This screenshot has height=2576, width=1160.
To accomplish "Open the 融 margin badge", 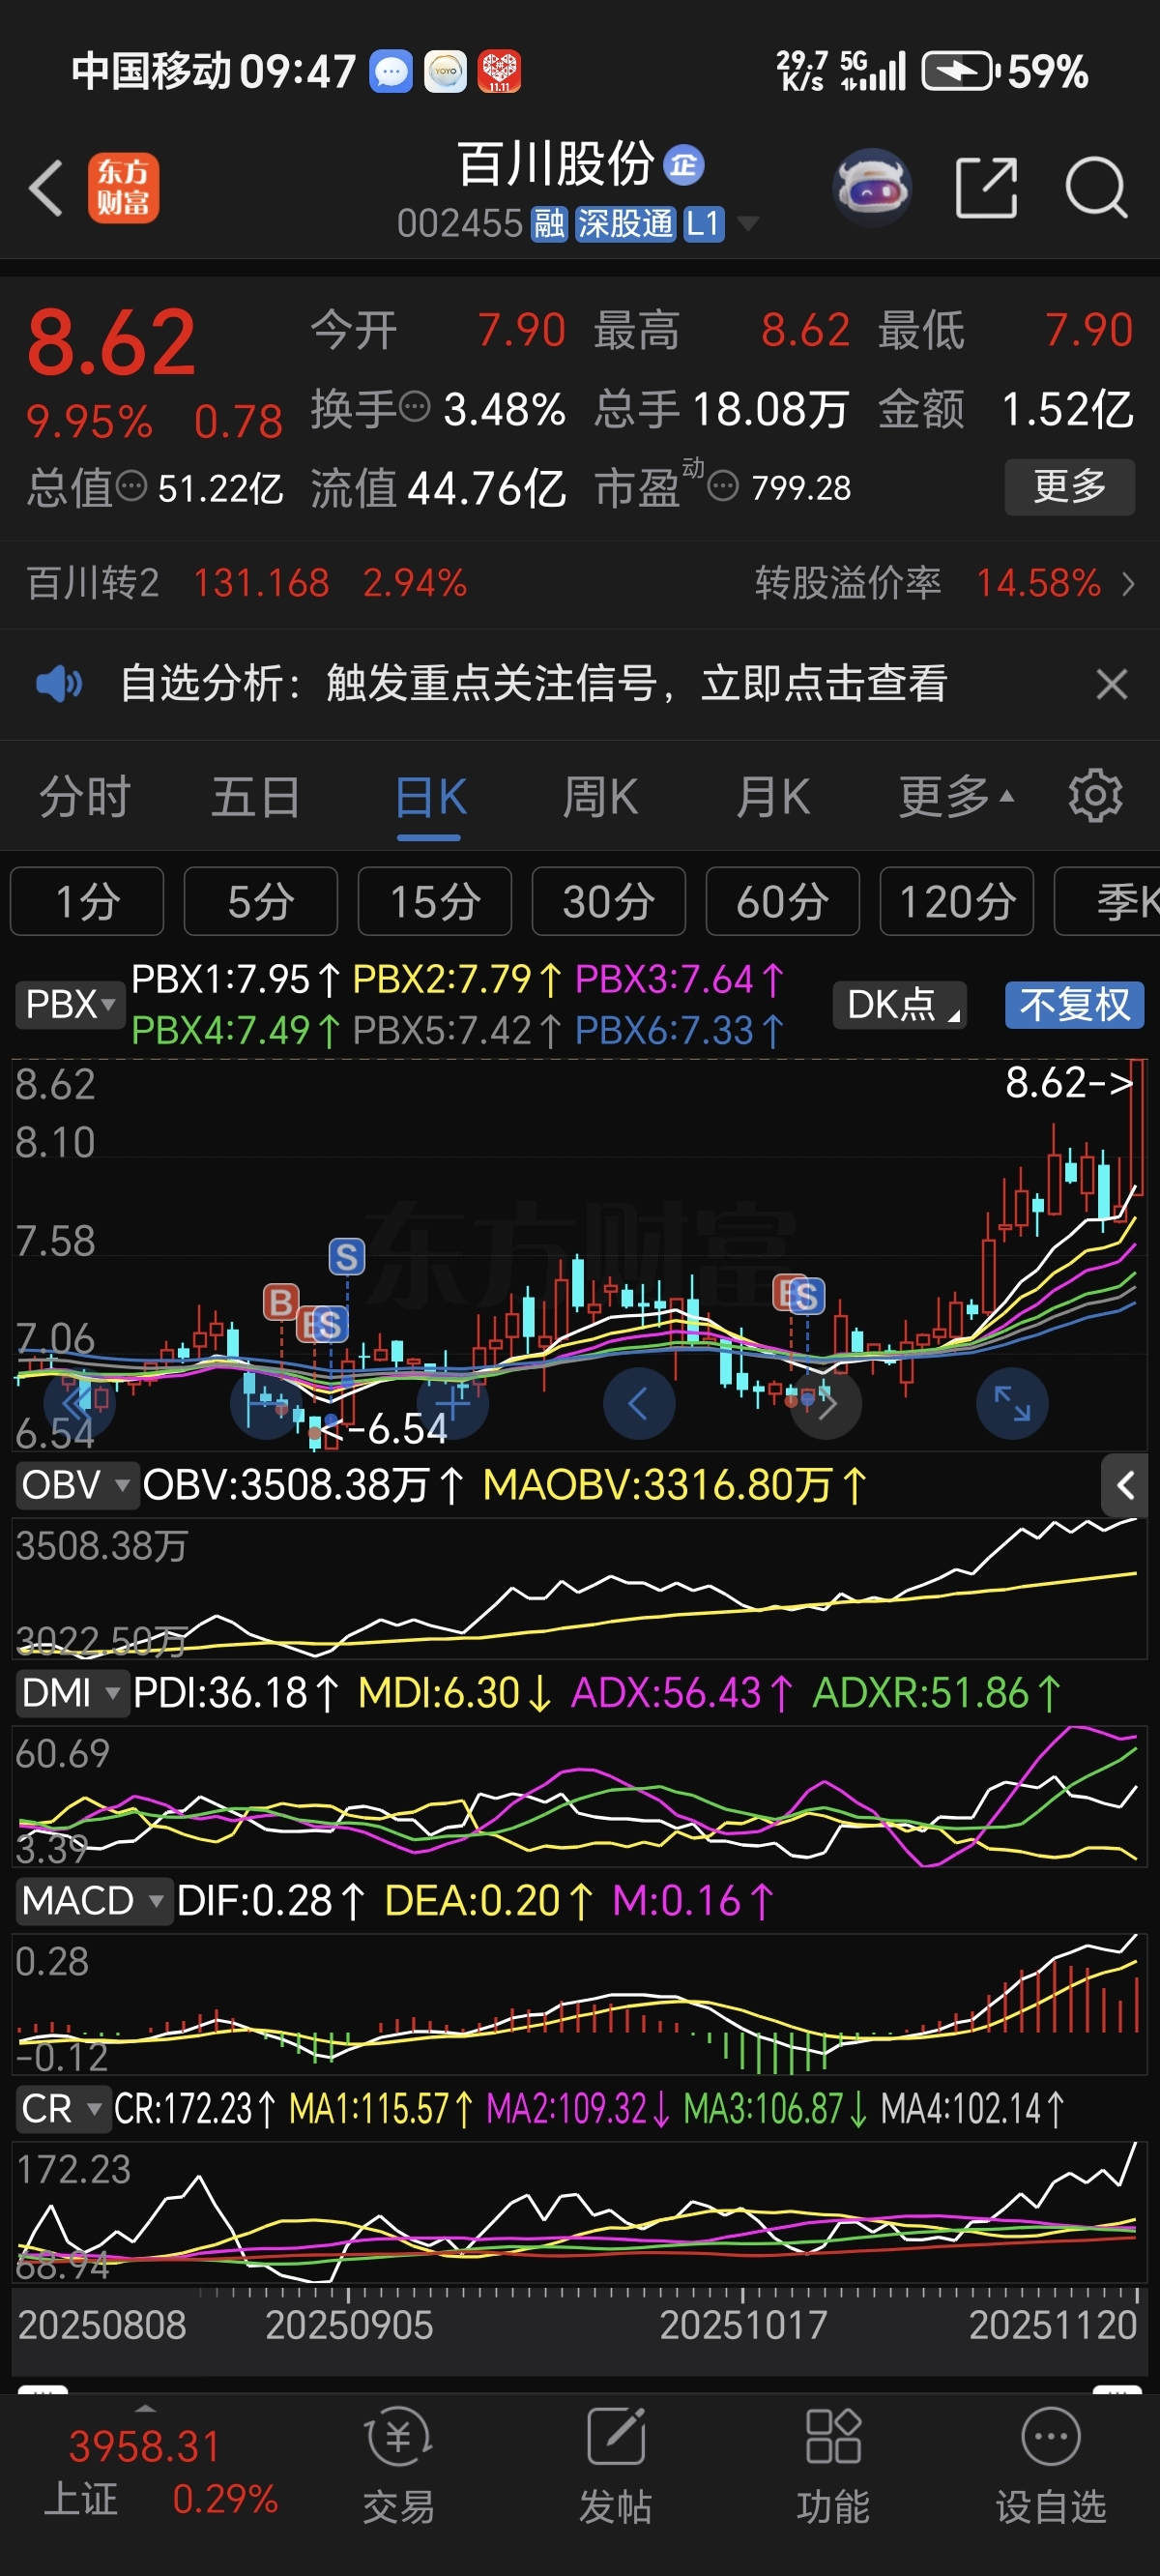I will pyautogui.click(x=549, y=223).
